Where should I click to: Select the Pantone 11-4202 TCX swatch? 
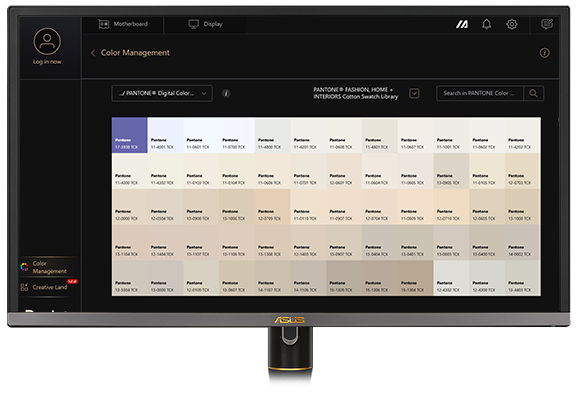[x=523, y=135]
